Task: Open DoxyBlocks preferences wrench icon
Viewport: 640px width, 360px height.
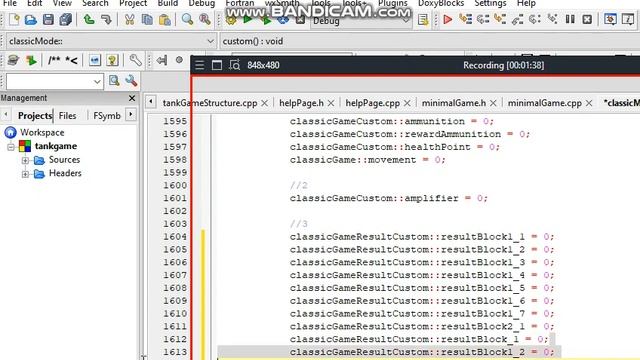Action: (135, 60)
